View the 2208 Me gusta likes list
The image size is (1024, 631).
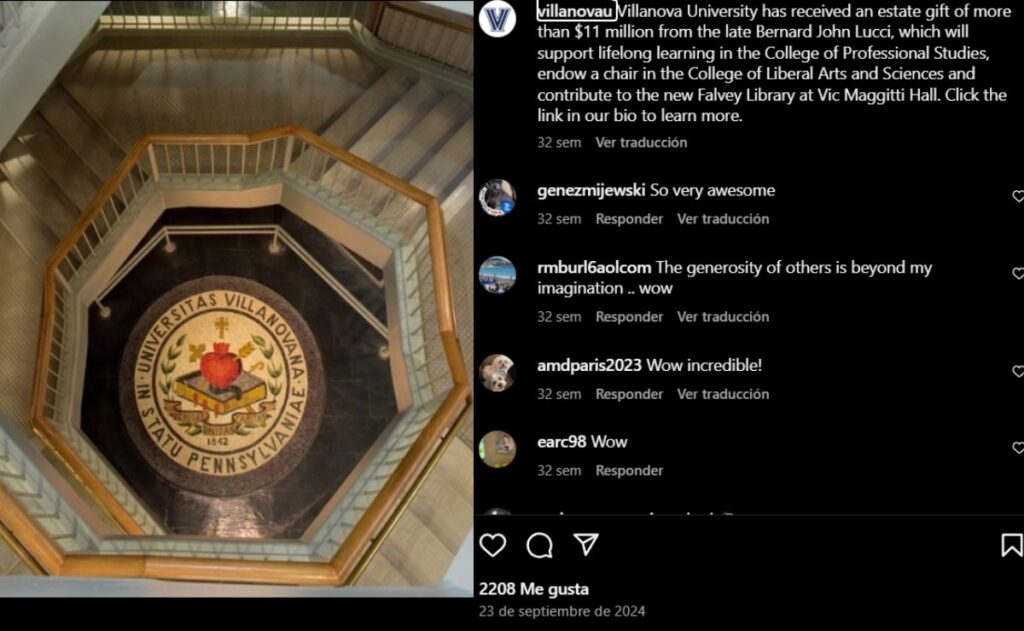coord(534,589)
